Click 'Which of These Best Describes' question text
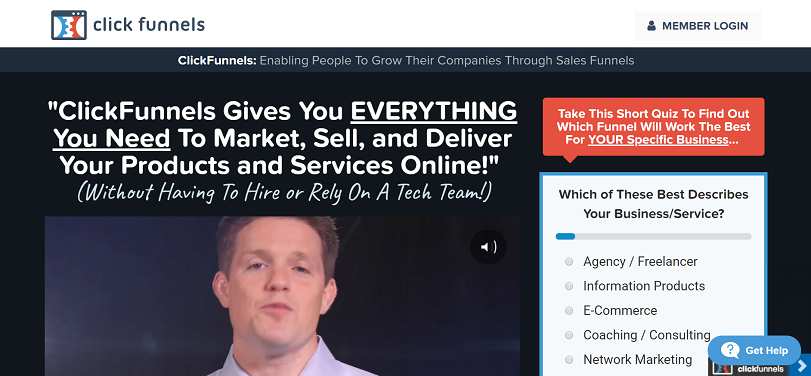Screen dimensions: 811x376 [653, 204]
